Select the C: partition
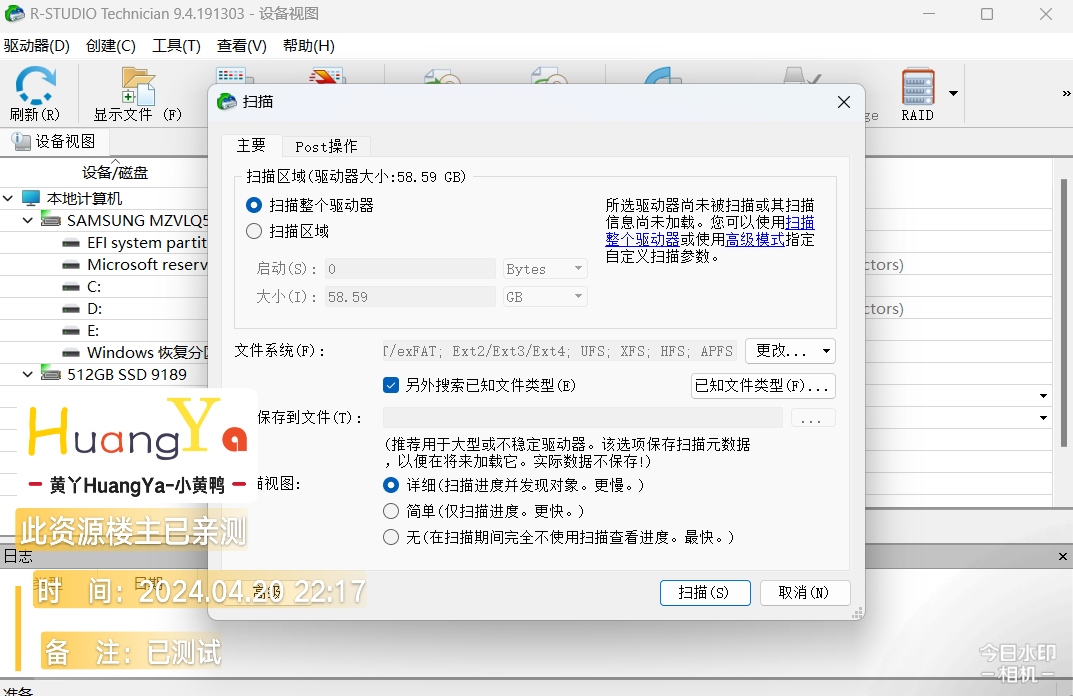The height and width of the screenshot is (696, 1073). [x=81, y=287]
